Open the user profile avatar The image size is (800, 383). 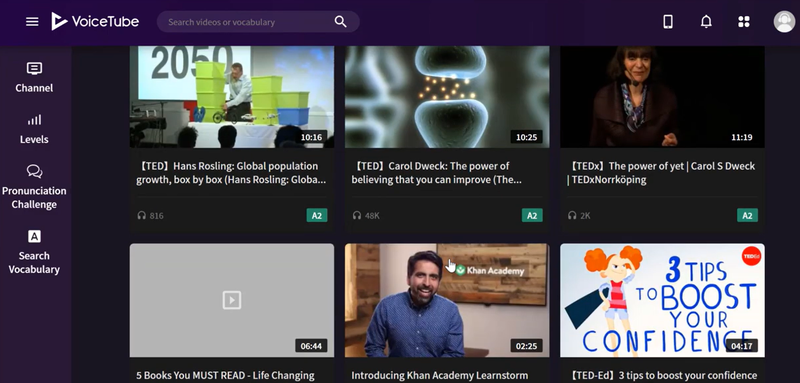(784, 22)
